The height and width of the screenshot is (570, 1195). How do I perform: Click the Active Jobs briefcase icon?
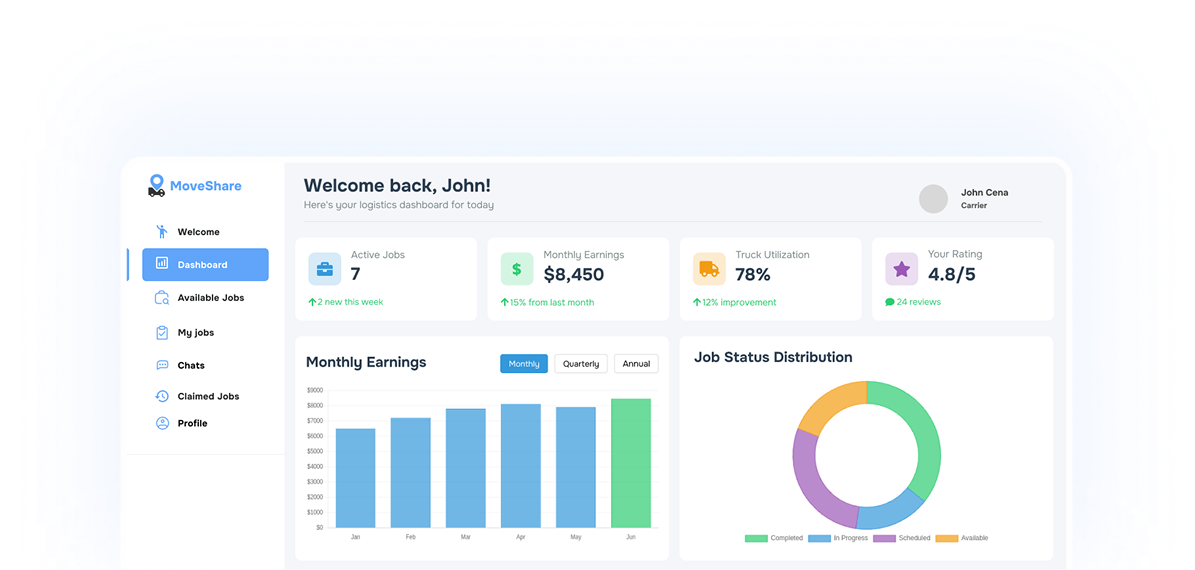pos(325,269)
